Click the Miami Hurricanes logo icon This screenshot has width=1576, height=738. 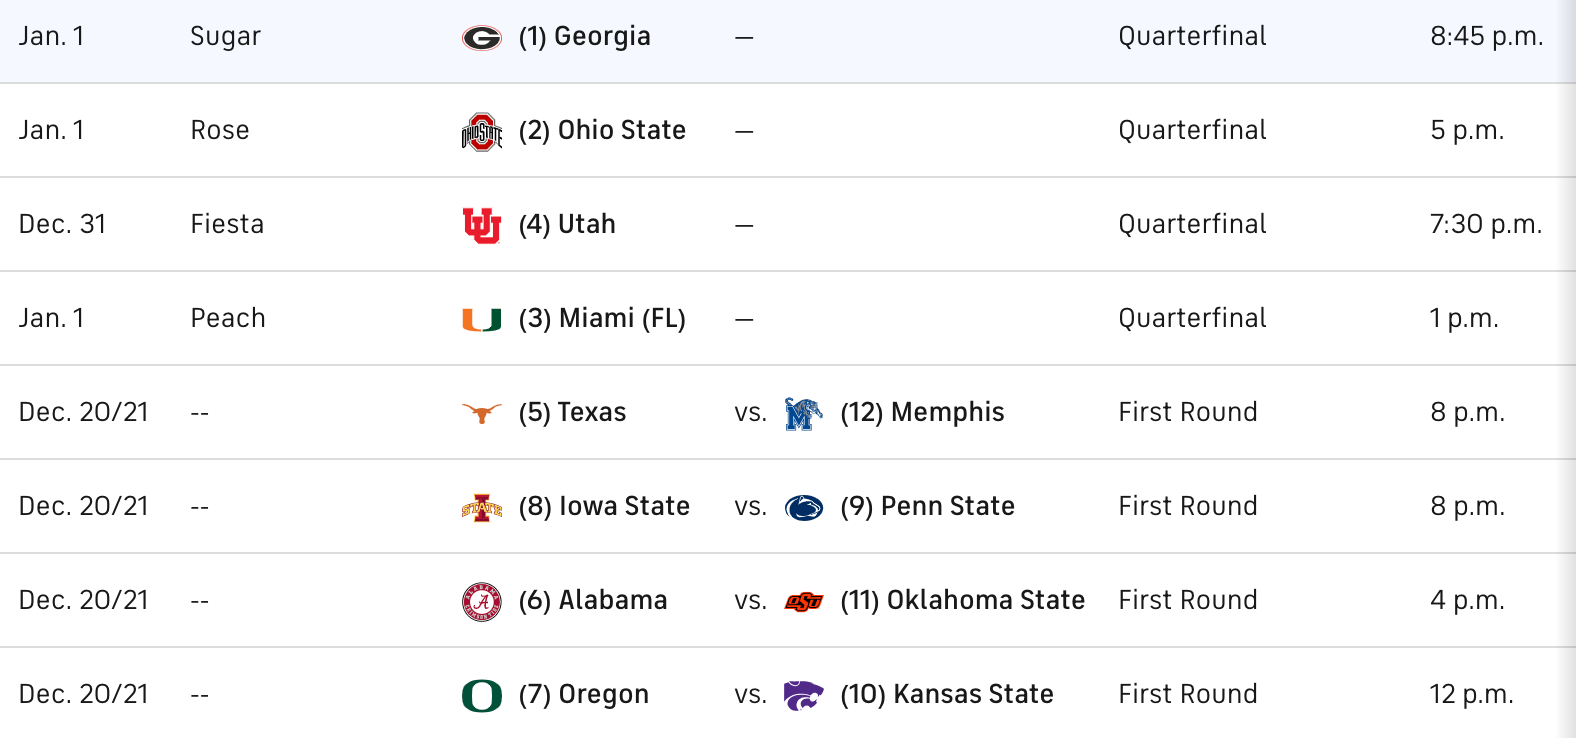481,320
